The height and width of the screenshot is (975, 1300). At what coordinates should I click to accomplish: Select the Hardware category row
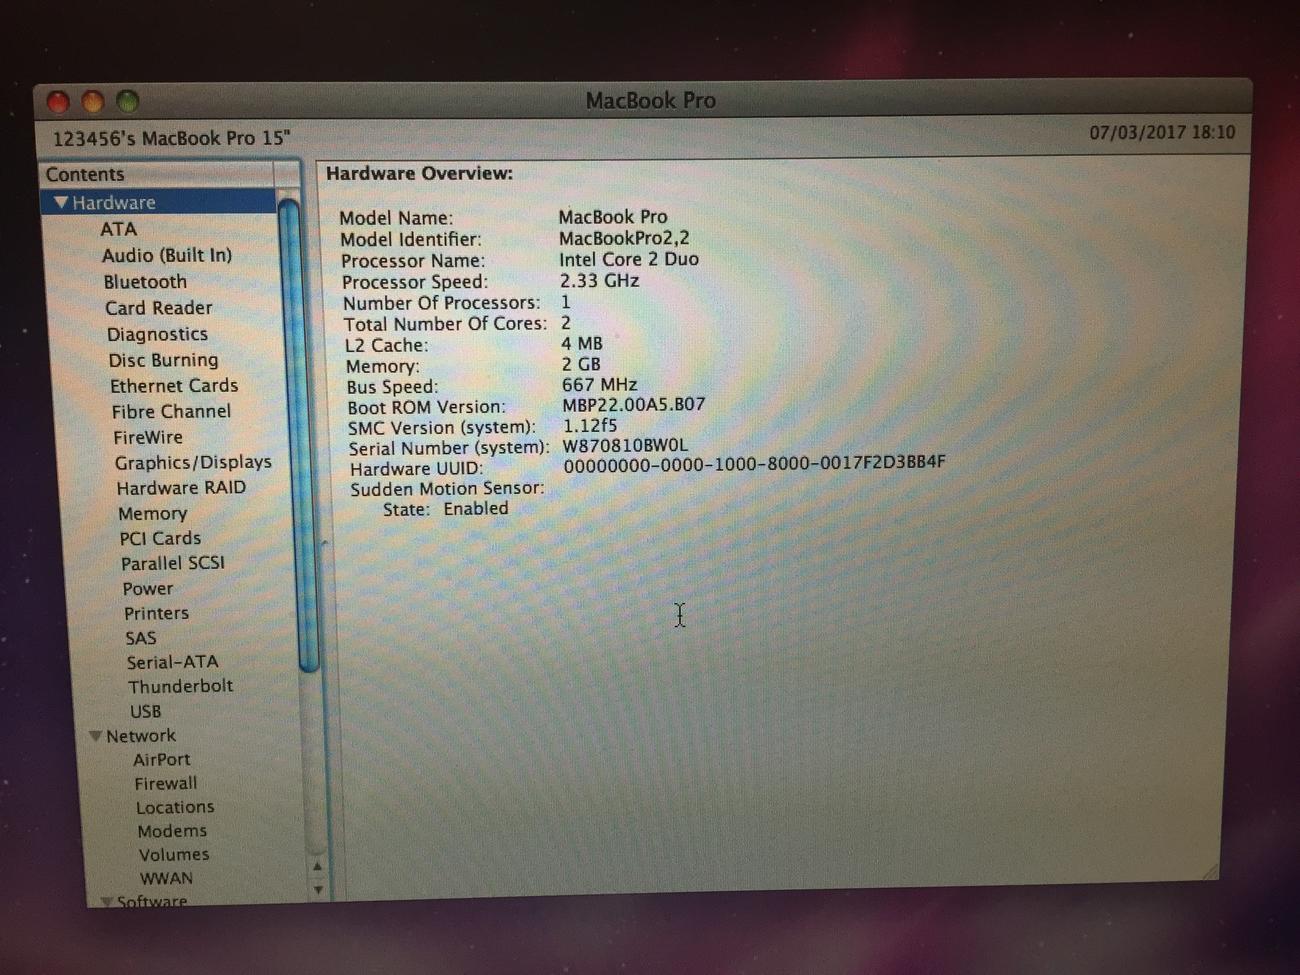(160, 202)
